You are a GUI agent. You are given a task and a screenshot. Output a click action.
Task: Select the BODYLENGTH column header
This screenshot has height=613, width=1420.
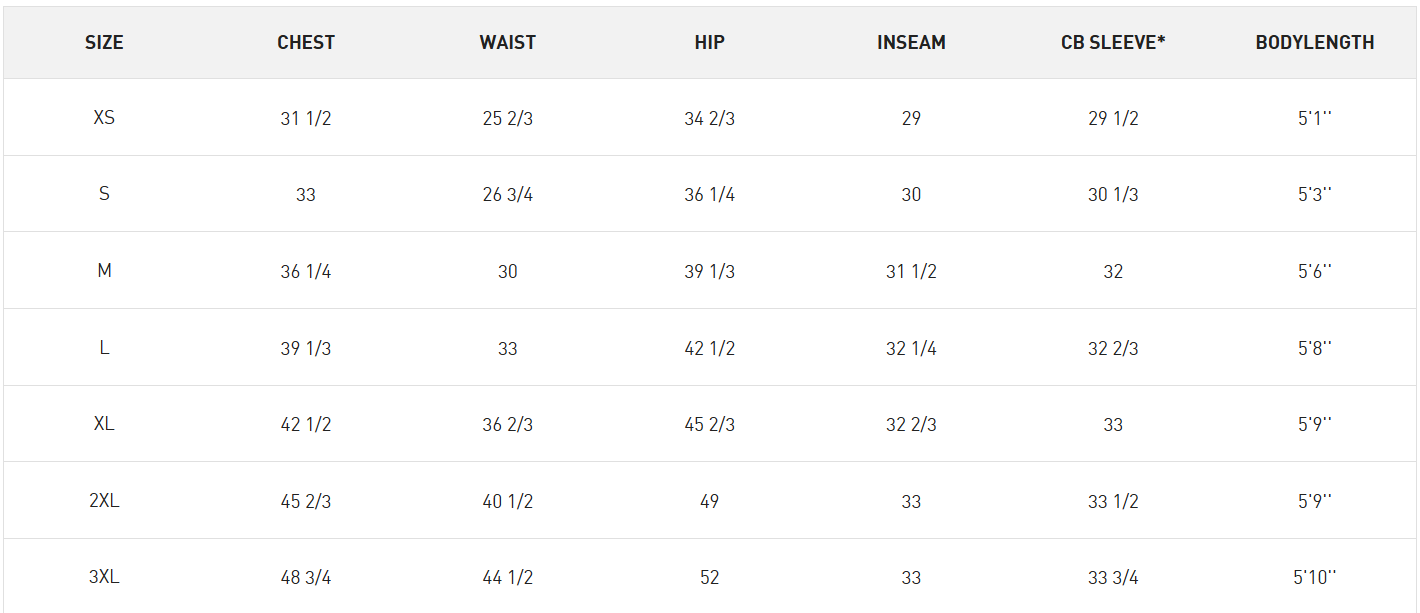[1315, 43]
